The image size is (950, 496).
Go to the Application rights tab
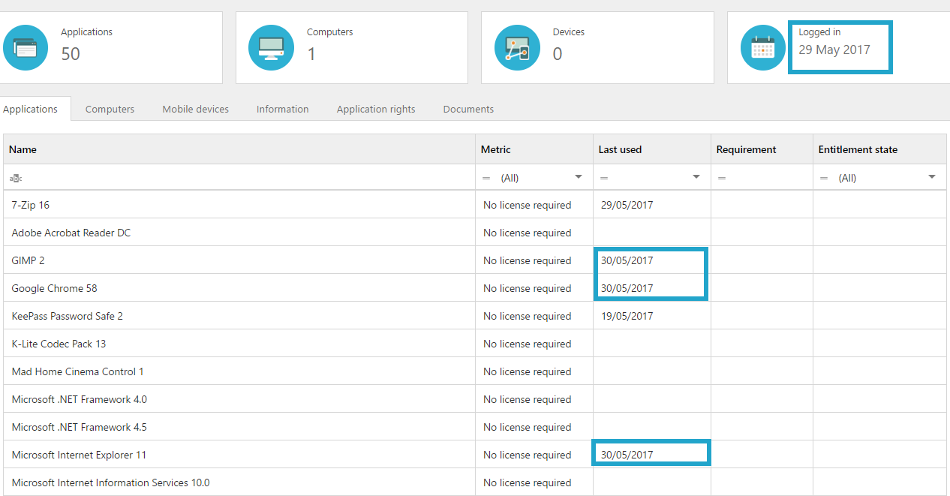376,109
